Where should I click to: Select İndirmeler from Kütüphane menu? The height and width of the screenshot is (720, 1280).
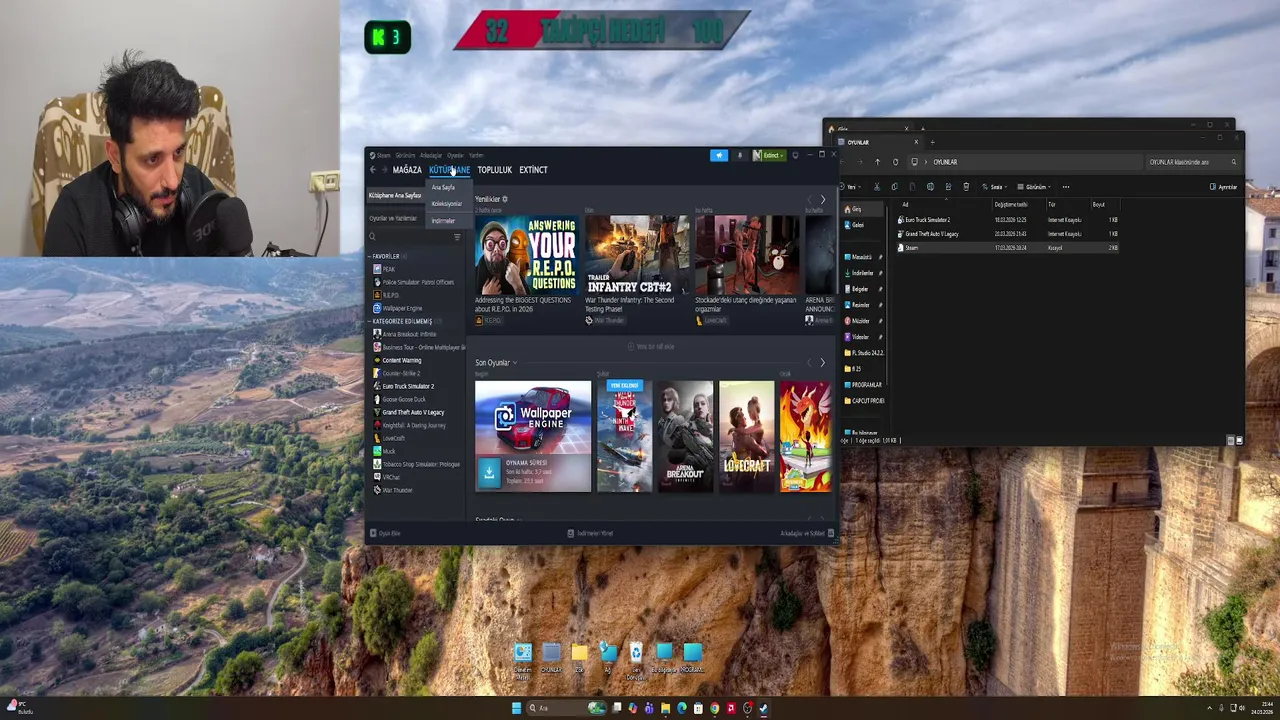pos(443,221)
